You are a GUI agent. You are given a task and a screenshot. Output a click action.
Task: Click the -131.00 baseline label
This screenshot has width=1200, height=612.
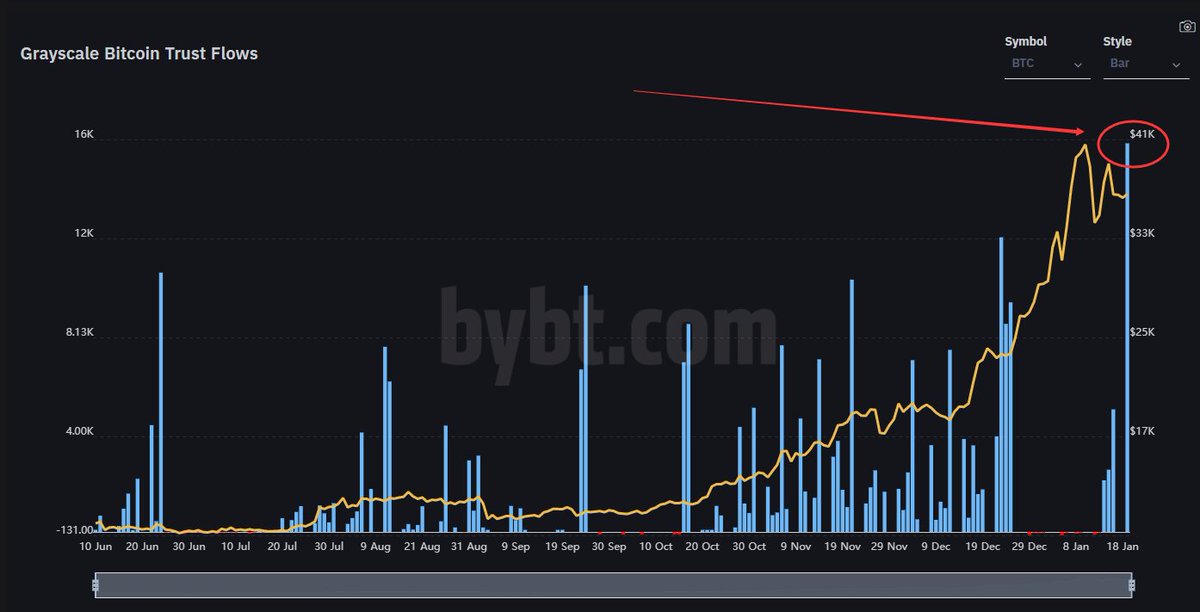click(75, 529)
